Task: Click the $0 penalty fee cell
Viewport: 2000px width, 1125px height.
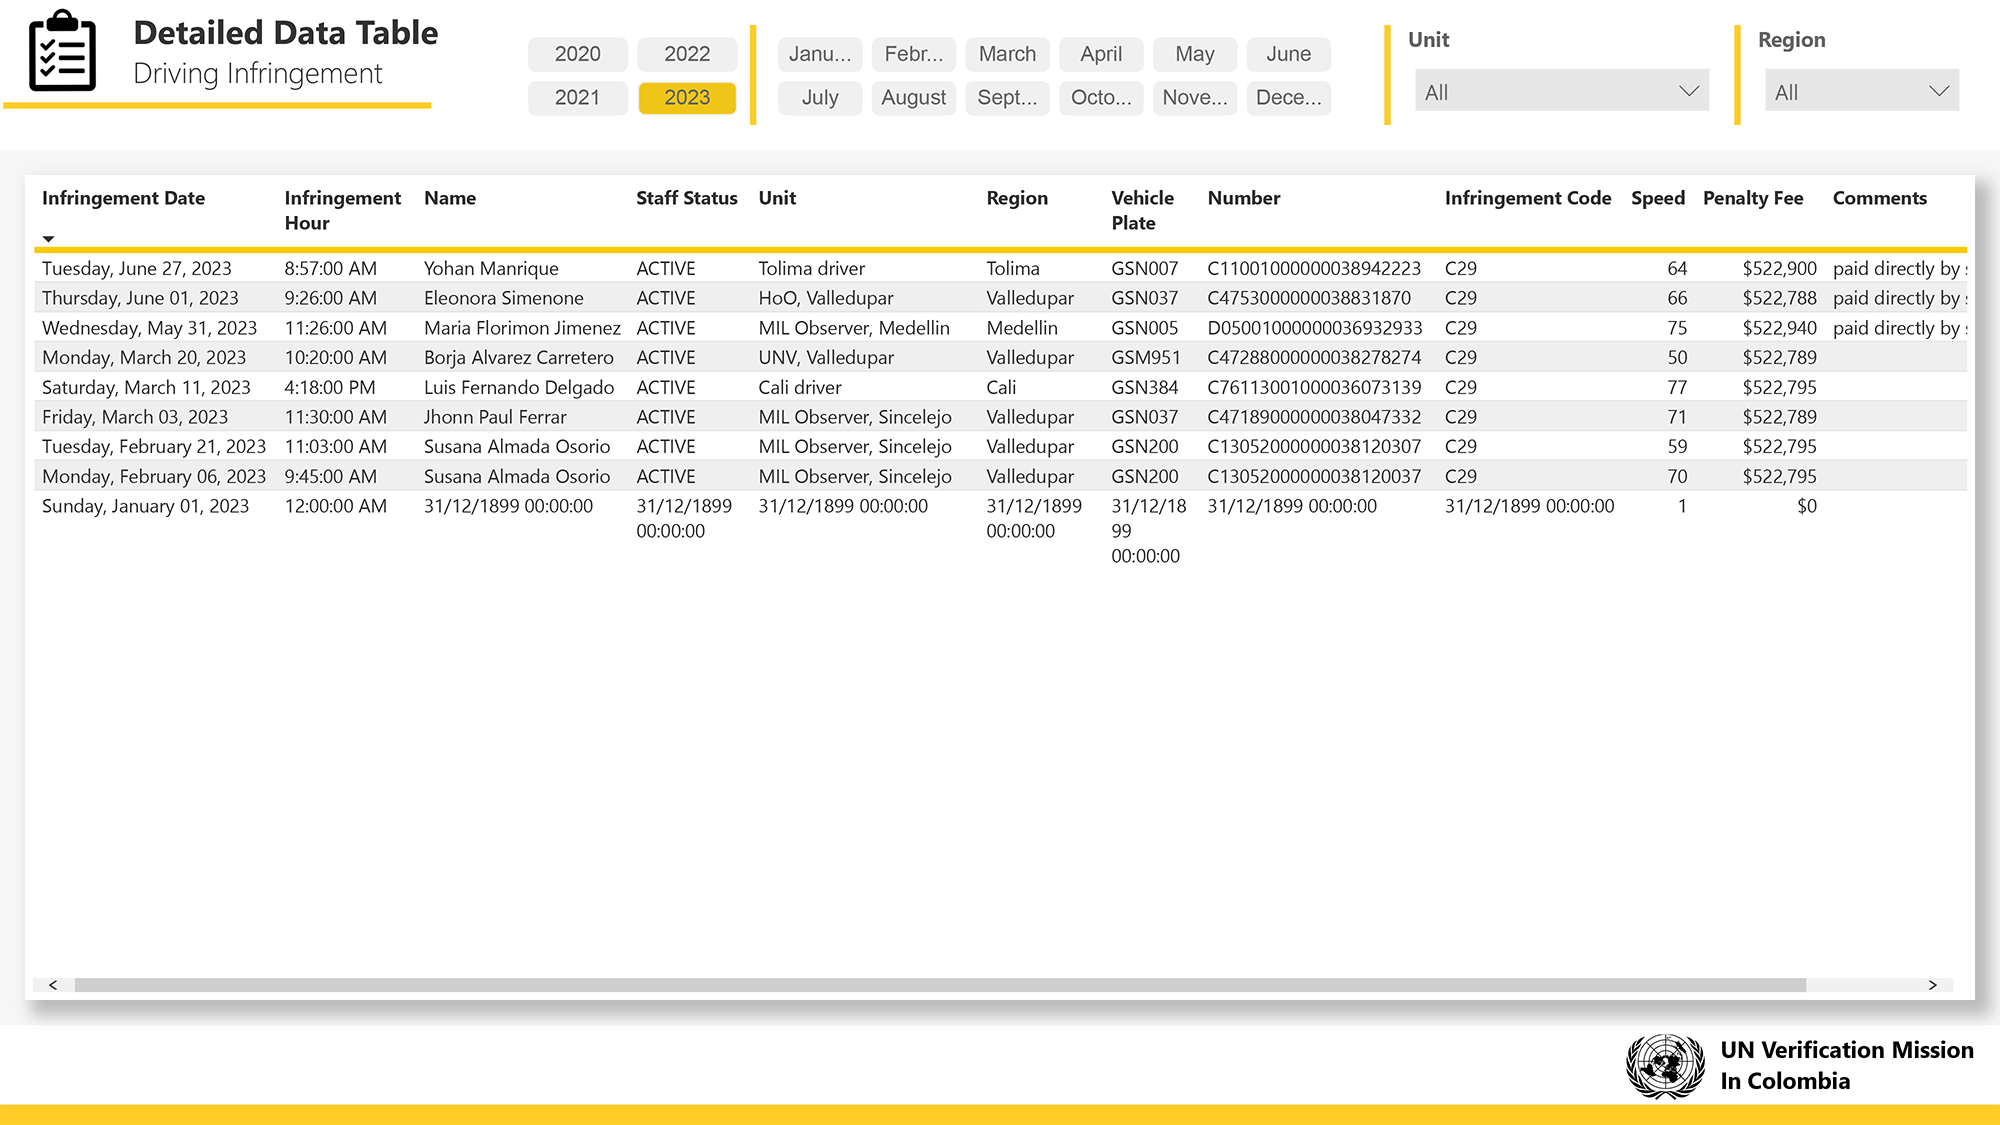Action: pyautogui.click(x=1806, y=506)
